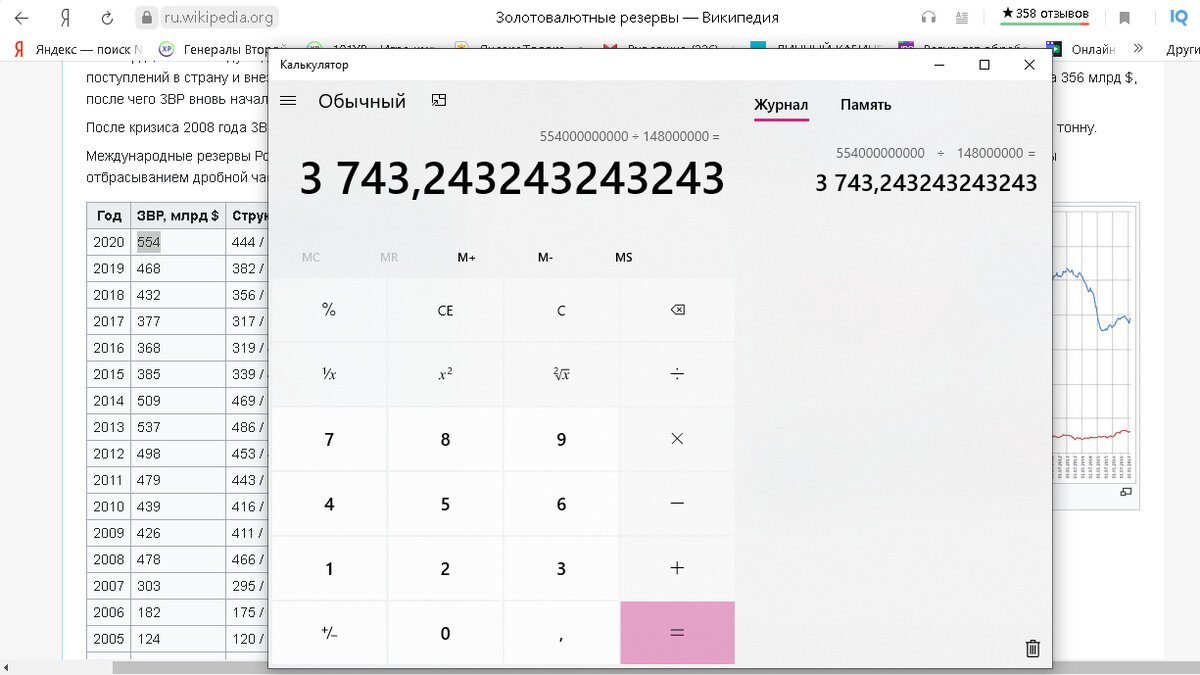
Task: Click digit 1 on calculator keypad
Action: (329, 568)
